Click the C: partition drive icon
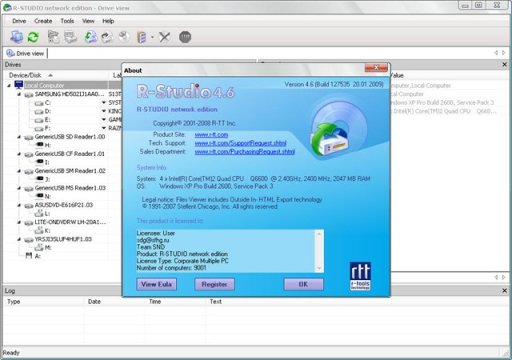This screenshot has width=512, height=360. pyautogui.click(x=39, y=103)
